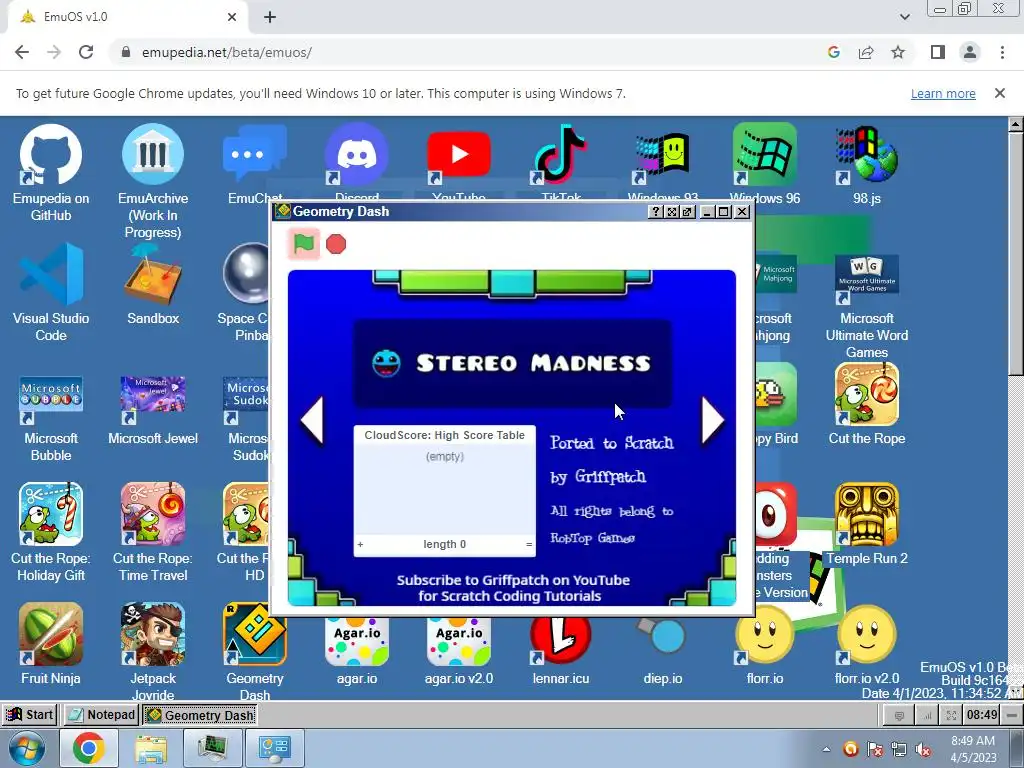Dismiss the Chrome update infobar

1000,93
